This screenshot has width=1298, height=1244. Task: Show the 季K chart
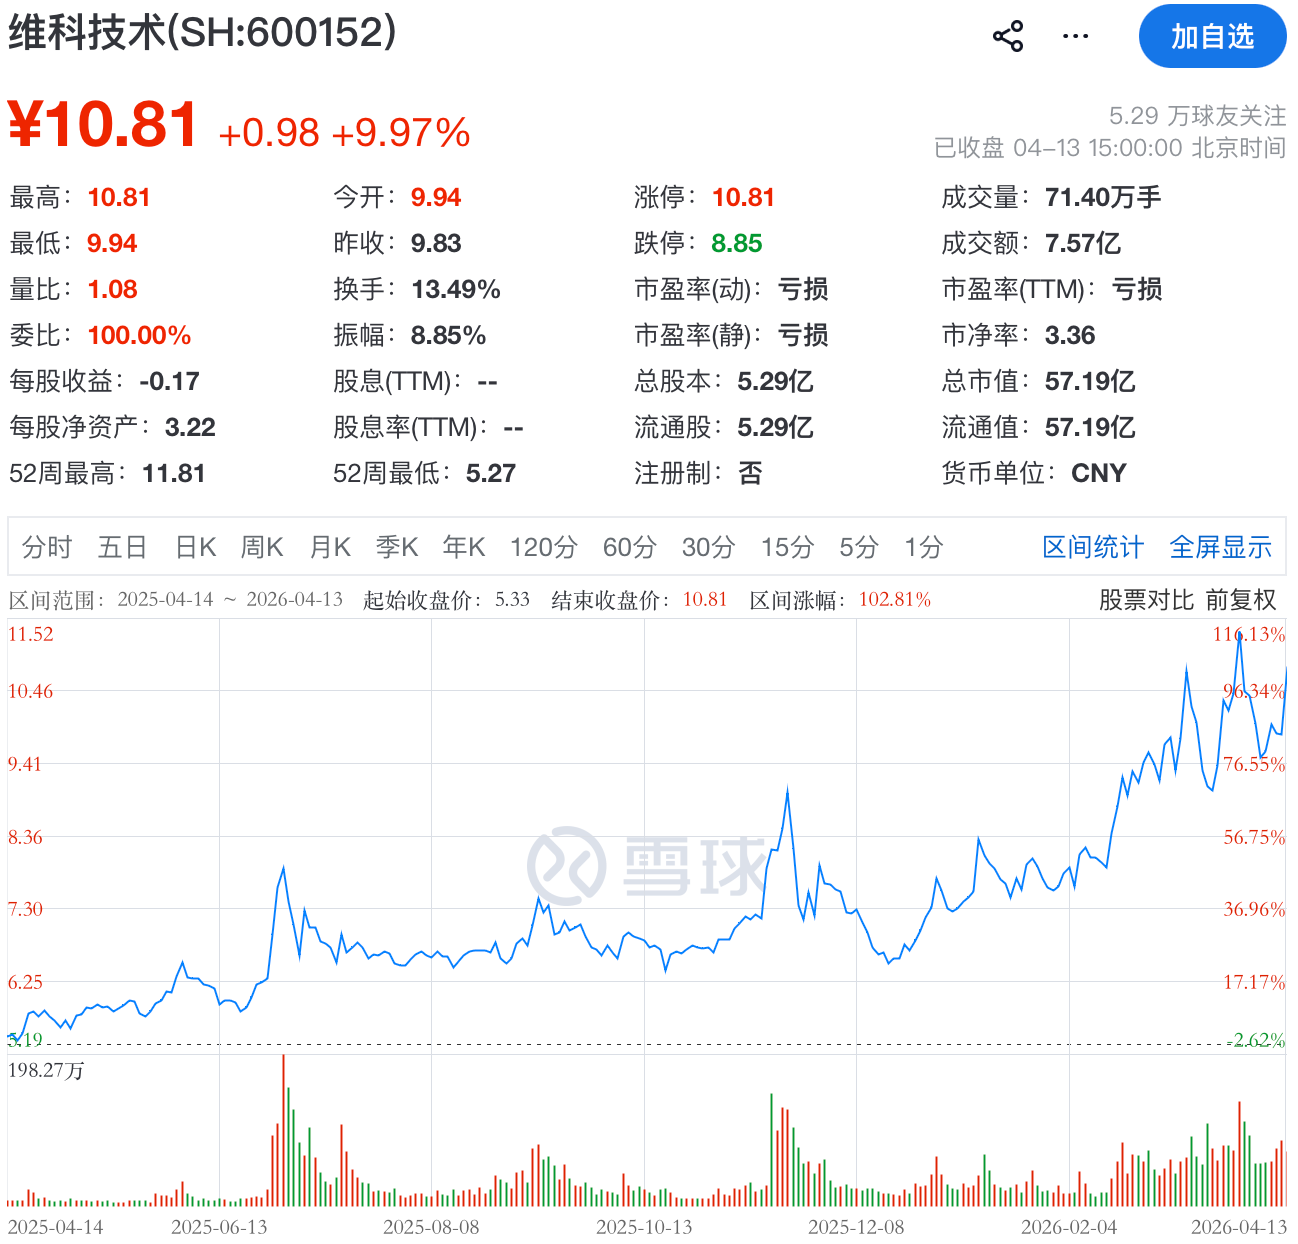[397, 547]
